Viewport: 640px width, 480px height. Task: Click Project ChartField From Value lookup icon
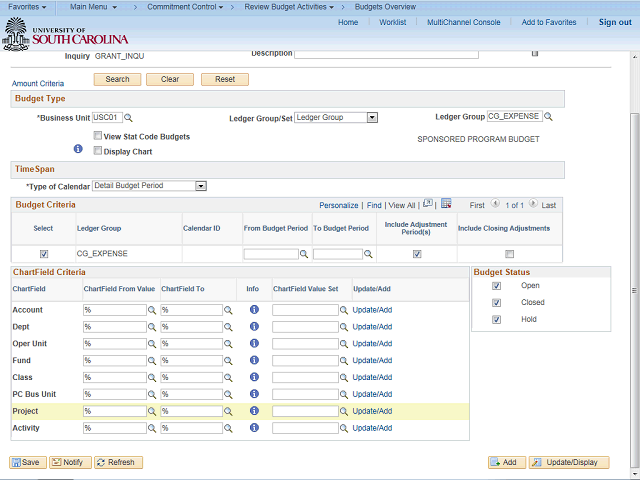point(153,411)
